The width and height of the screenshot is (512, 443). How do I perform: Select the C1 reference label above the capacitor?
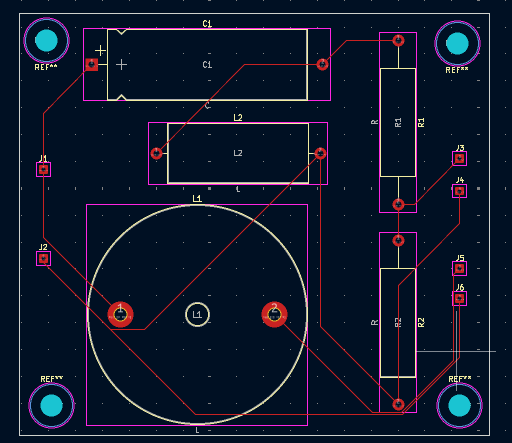click(207, 24)
